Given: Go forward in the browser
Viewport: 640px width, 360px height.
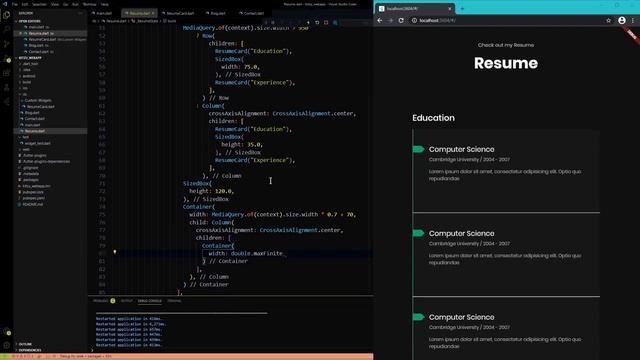Looking at the screenshot, I should click(391, 20).
